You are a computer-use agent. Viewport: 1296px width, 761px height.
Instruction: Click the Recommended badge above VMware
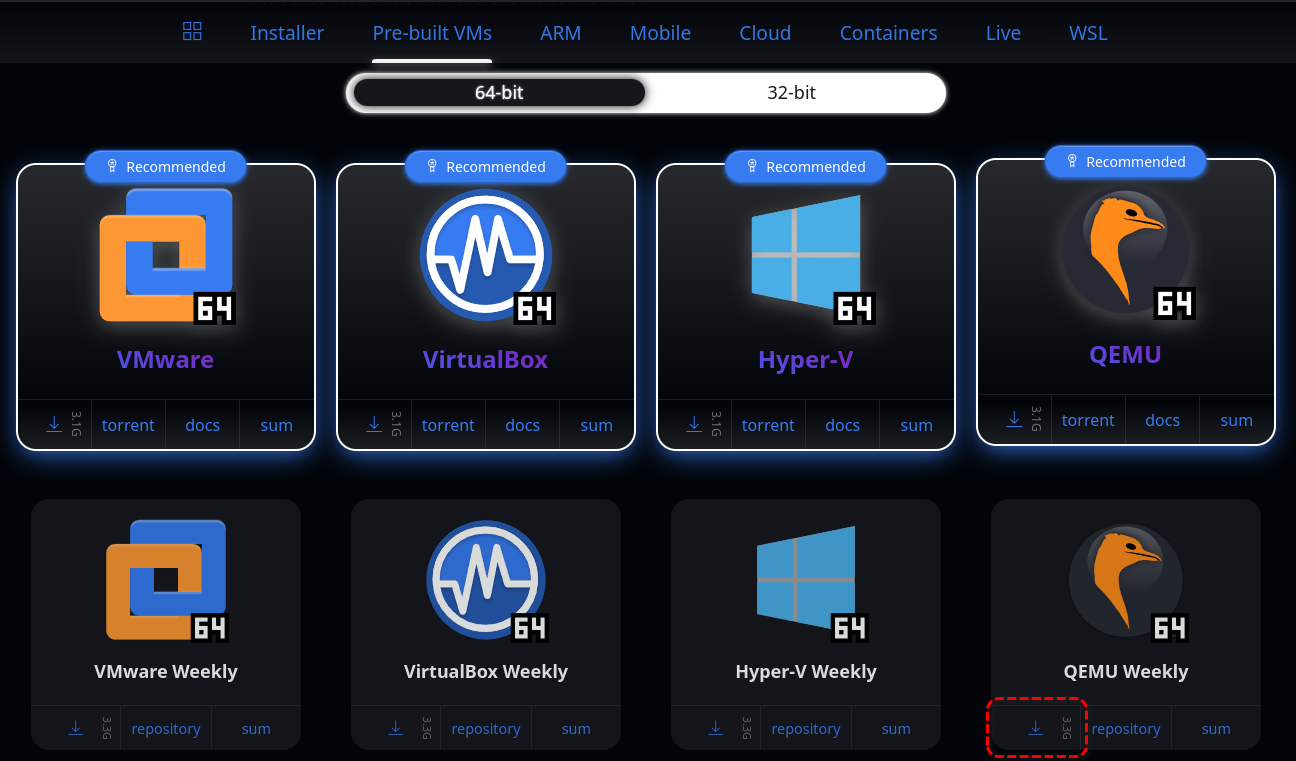pyautogui.click(x=166, y=167)
